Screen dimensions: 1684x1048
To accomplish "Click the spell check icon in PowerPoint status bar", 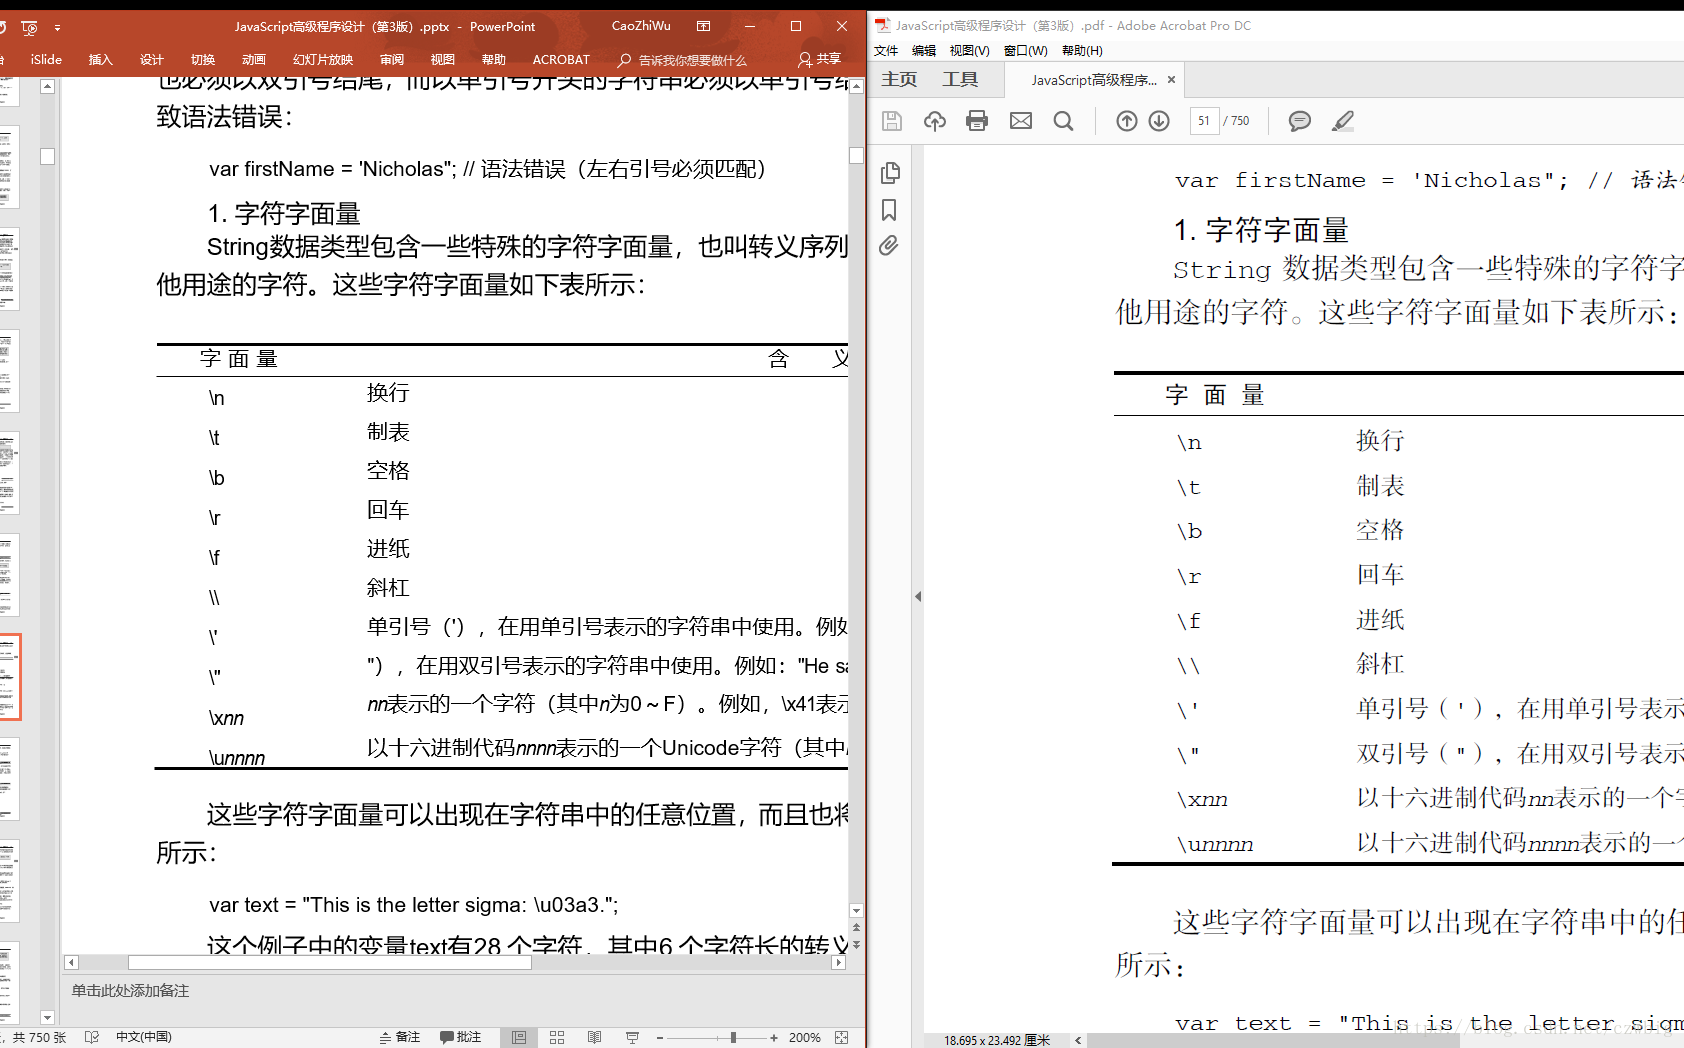I will click(92, 1038).
